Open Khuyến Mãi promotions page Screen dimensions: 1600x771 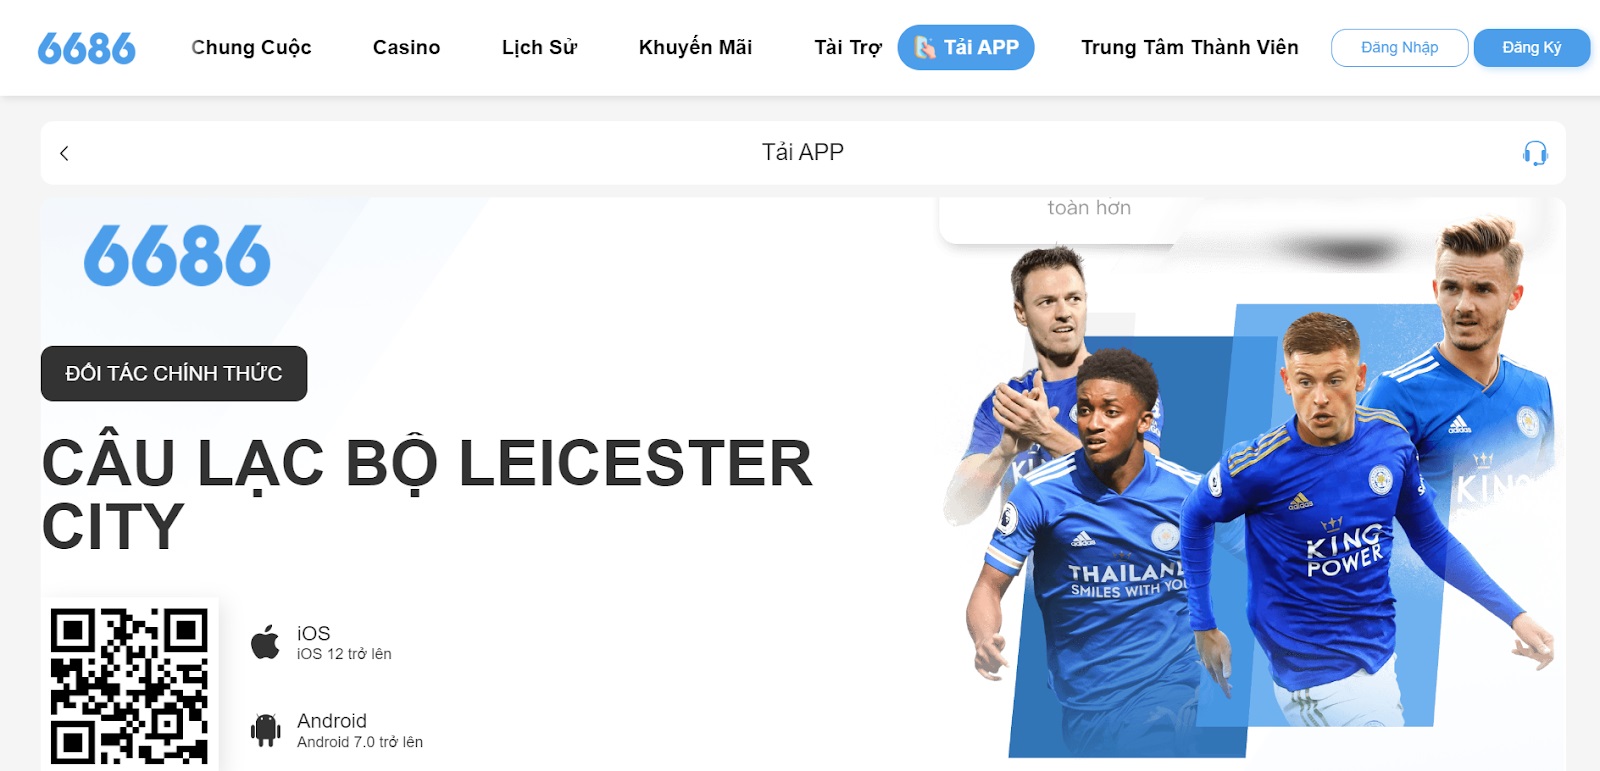pyautogui.click(x=695, y=47)
